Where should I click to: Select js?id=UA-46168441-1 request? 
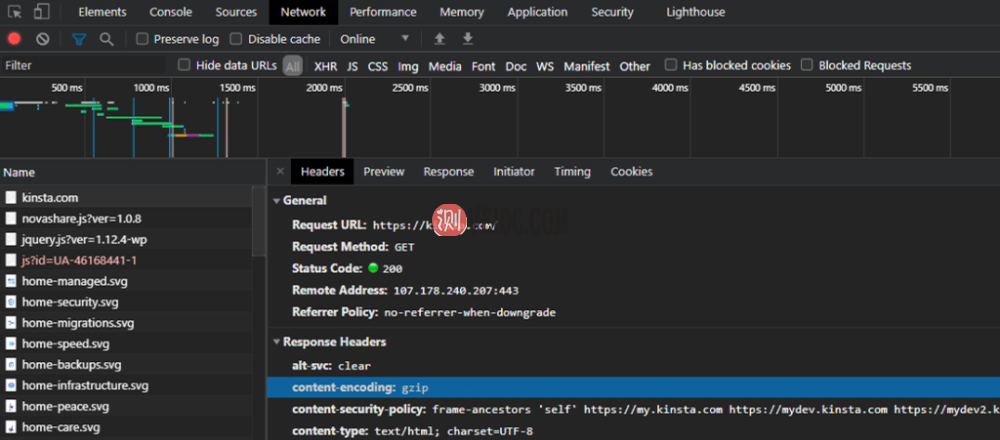[x=126, y=260]
